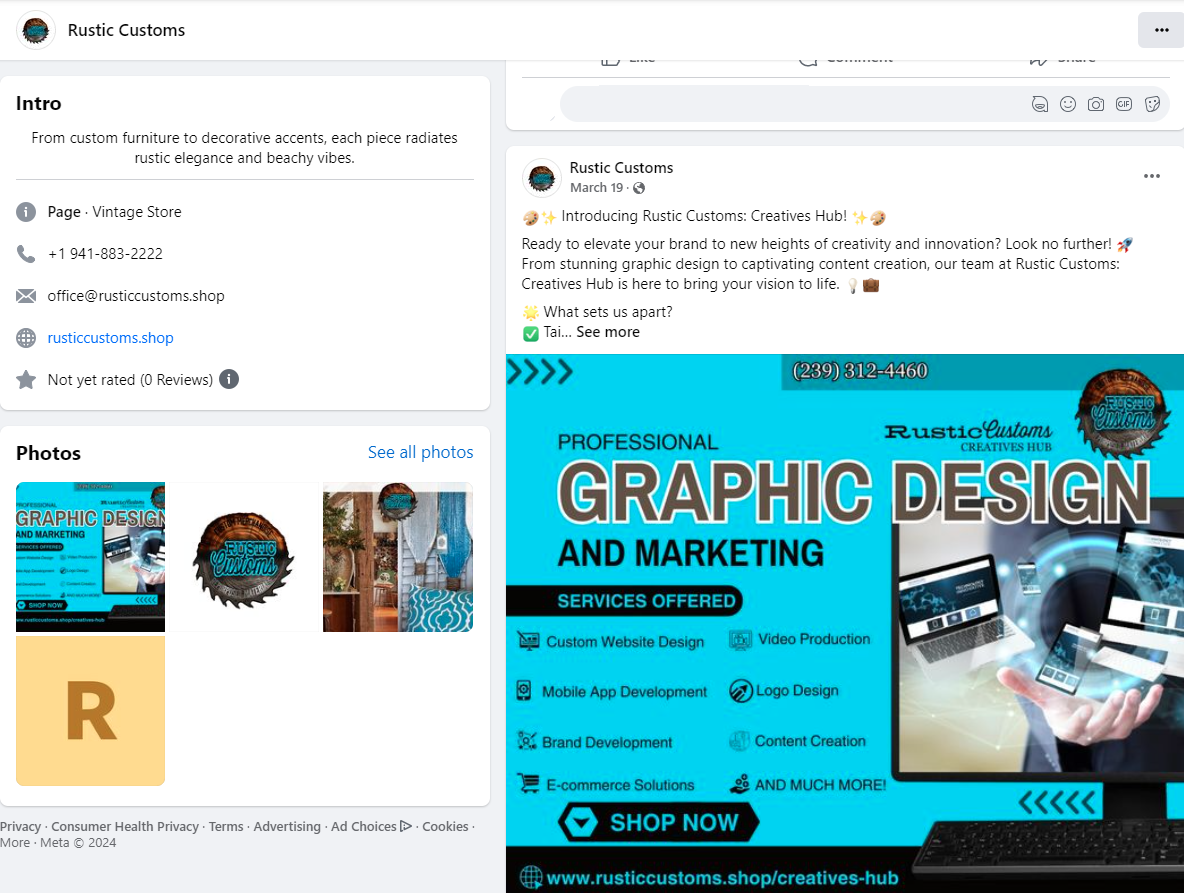Open the Terms footer link
The image size is (1184, 893).
227,827
